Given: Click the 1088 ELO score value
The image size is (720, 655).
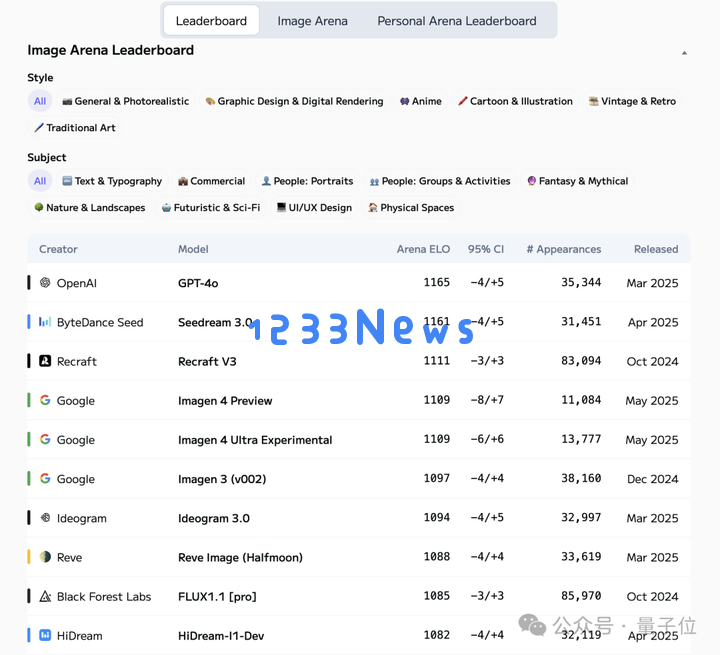Looking at the screenshot, I should coord(437,556).
